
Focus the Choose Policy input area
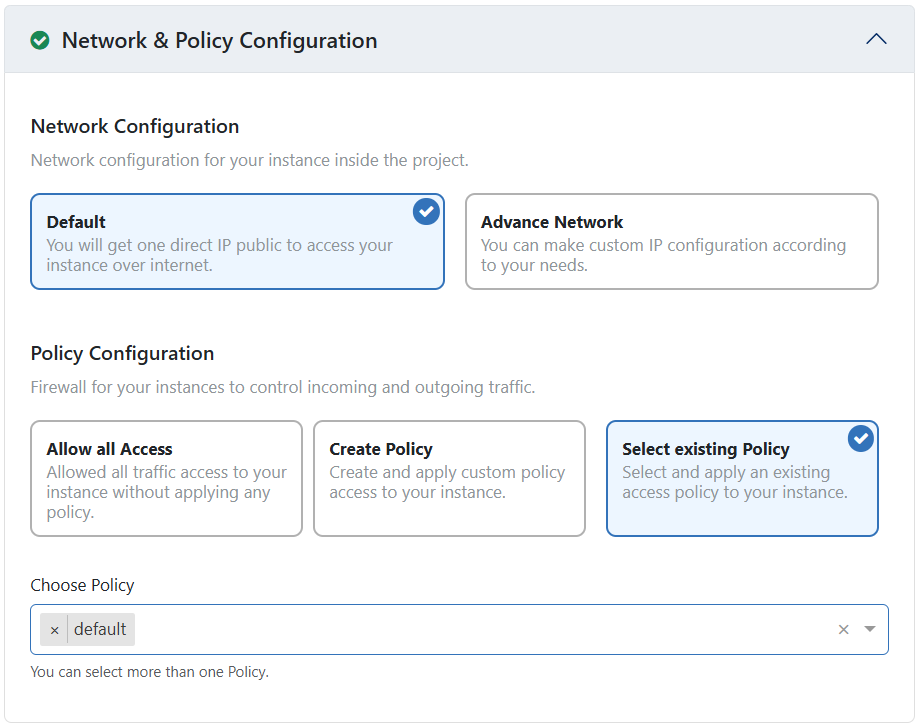[x=480, y=630]
